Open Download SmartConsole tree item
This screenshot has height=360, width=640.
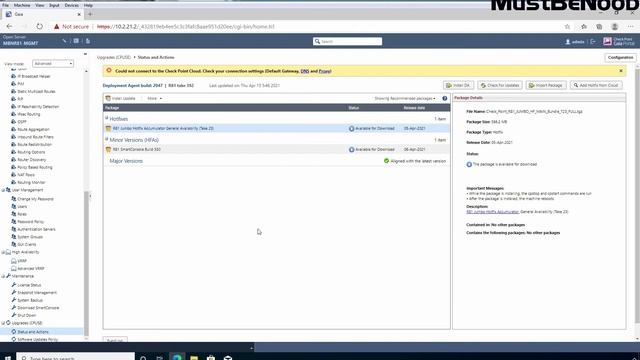[38, 308]
